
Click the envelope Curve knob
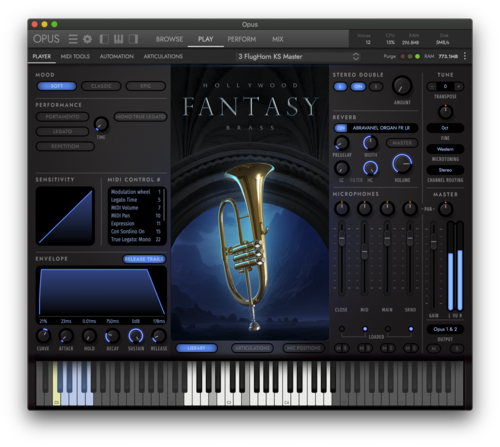coord(43,336)
